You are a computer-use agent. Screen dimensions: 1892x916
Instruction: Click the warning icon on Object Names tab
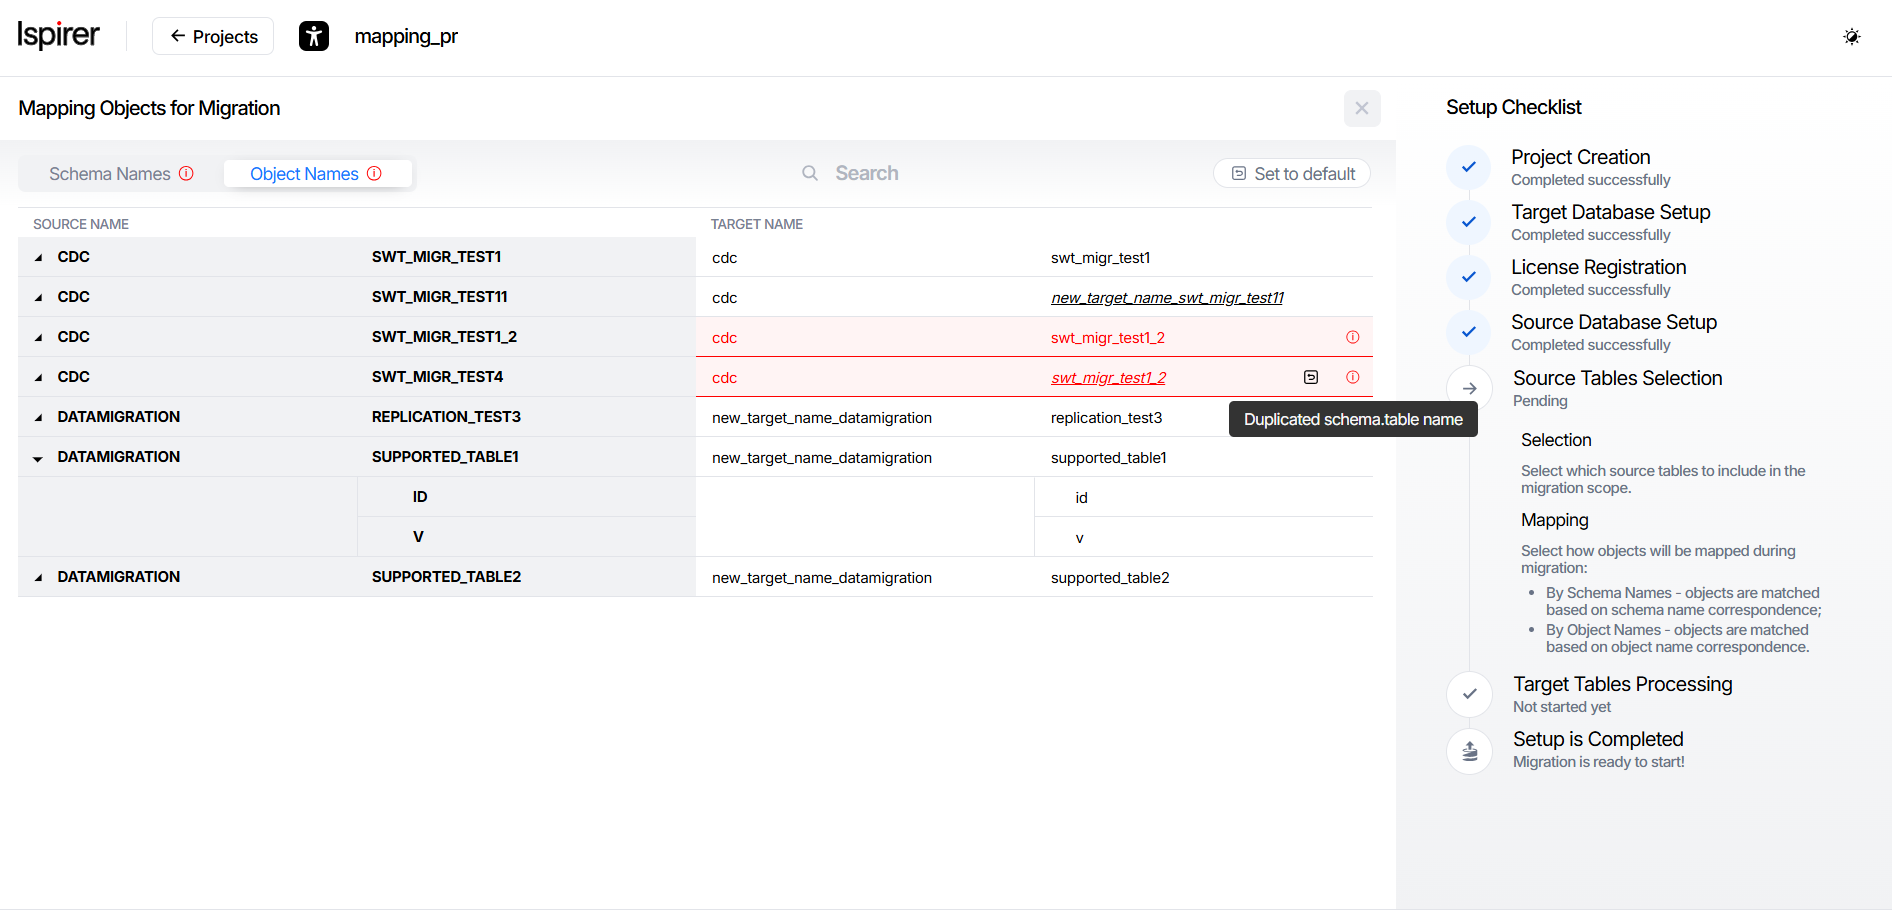(374, 173)
